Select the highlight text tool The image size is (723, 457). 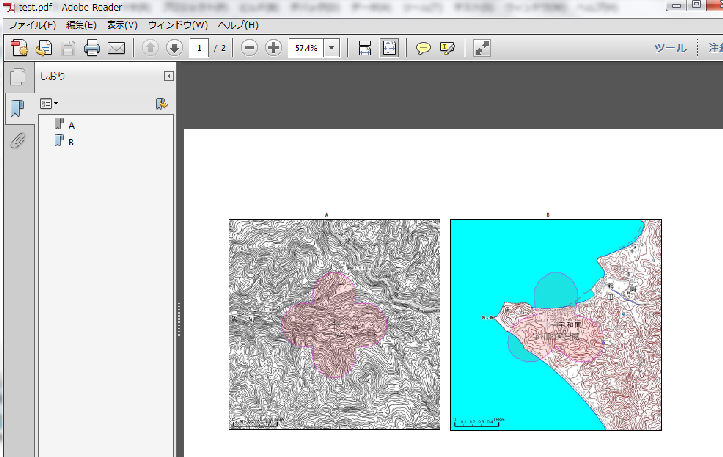[447, 48]
